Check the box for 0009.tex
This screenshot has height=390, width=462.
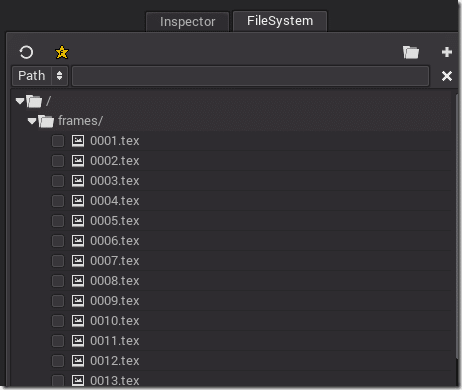[58, 301]
